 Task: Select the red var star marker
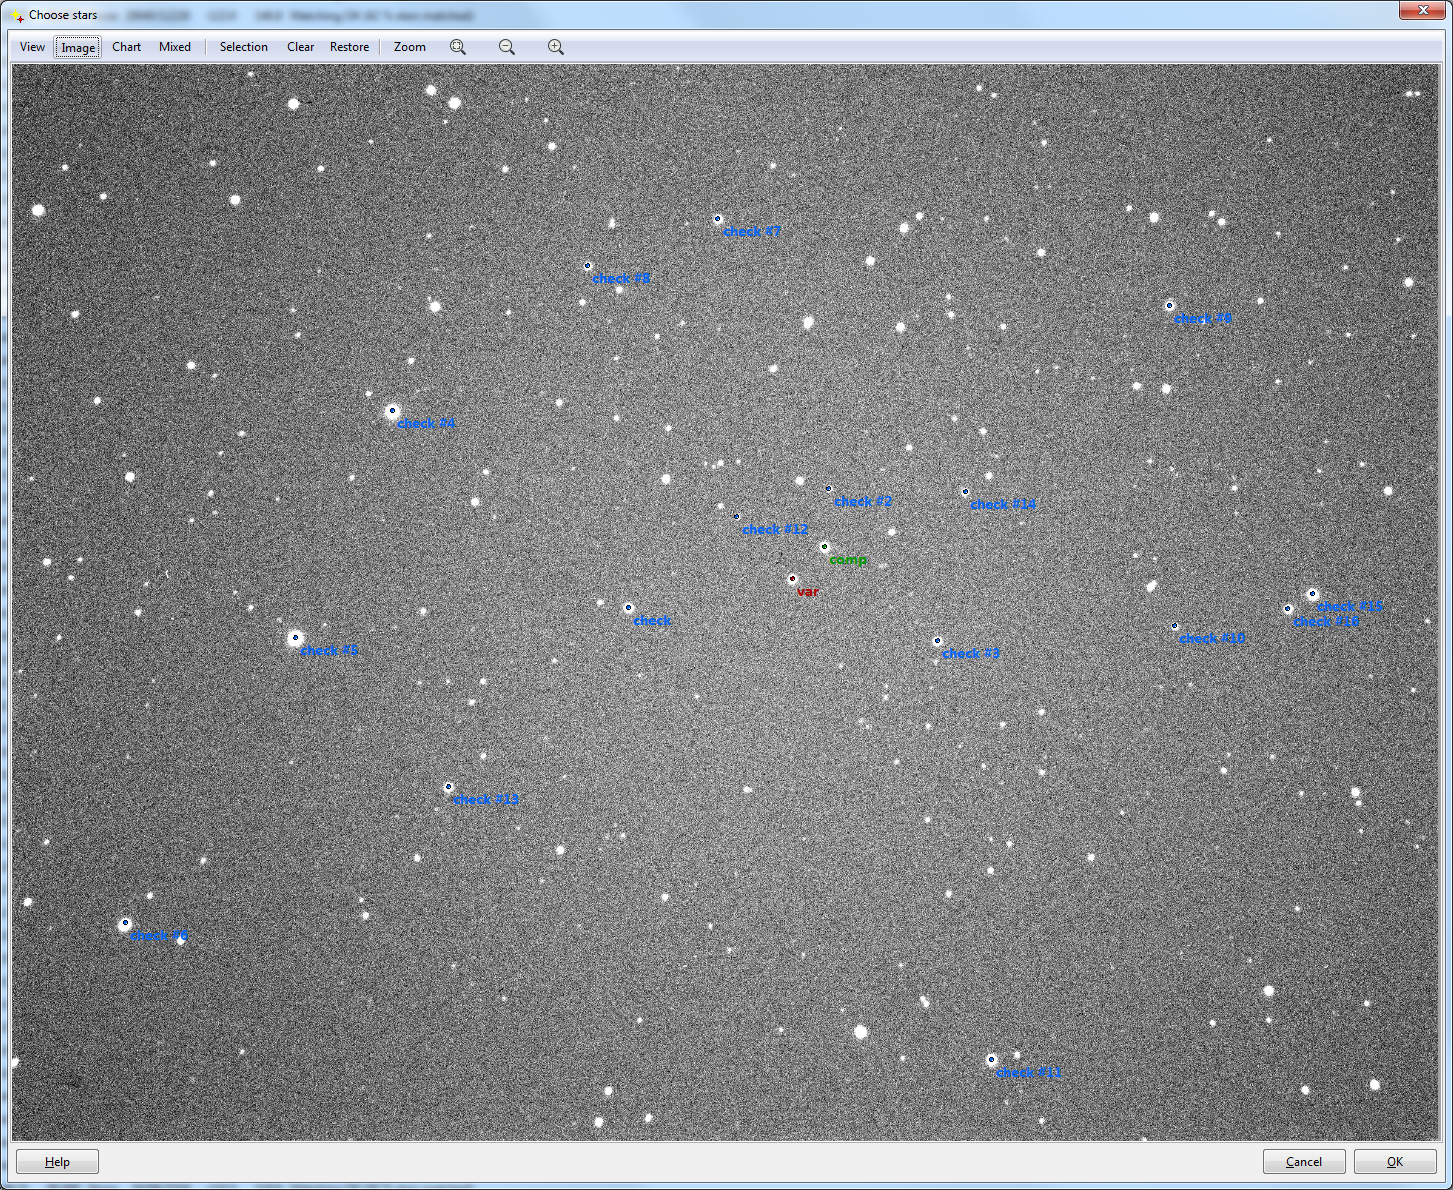[792, 579]
